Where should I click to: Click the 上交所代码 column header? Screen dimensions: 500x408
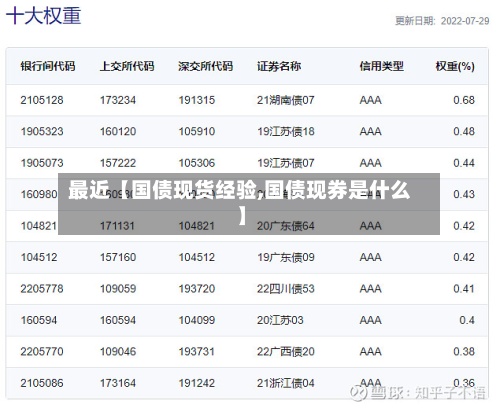[127, 66]
